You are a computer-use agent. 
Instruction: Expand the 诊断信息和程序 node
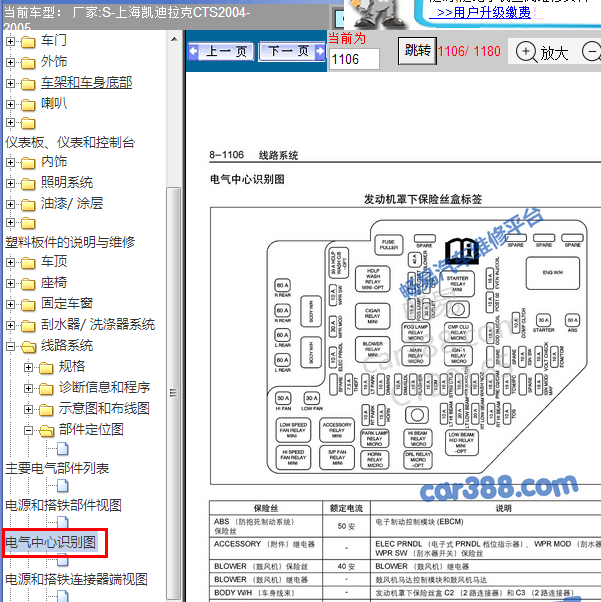[x=28, y=388]
